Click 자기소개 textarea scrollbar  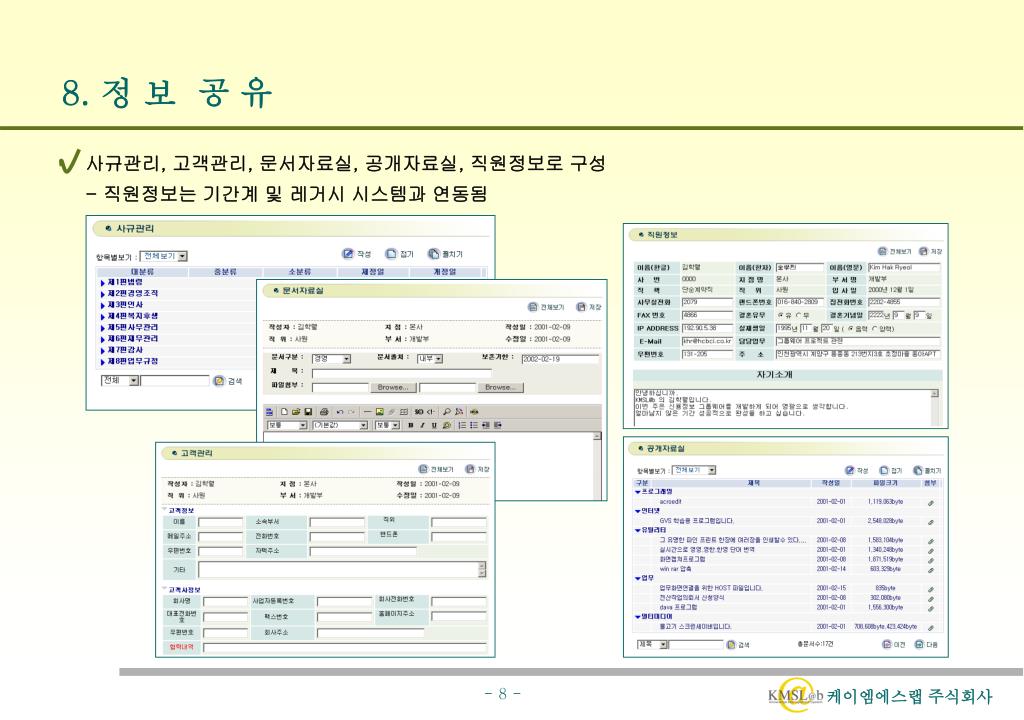coord(935,406)
